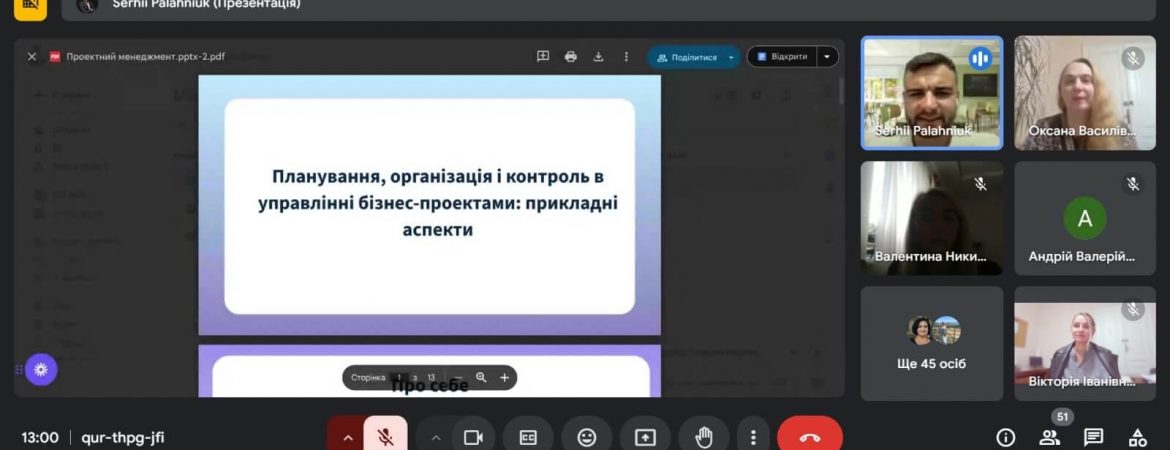The height and width of the screenshot is (450, 1170).
Task: Select Валентина Ники... video tile
Action: (x=932, y=218)
